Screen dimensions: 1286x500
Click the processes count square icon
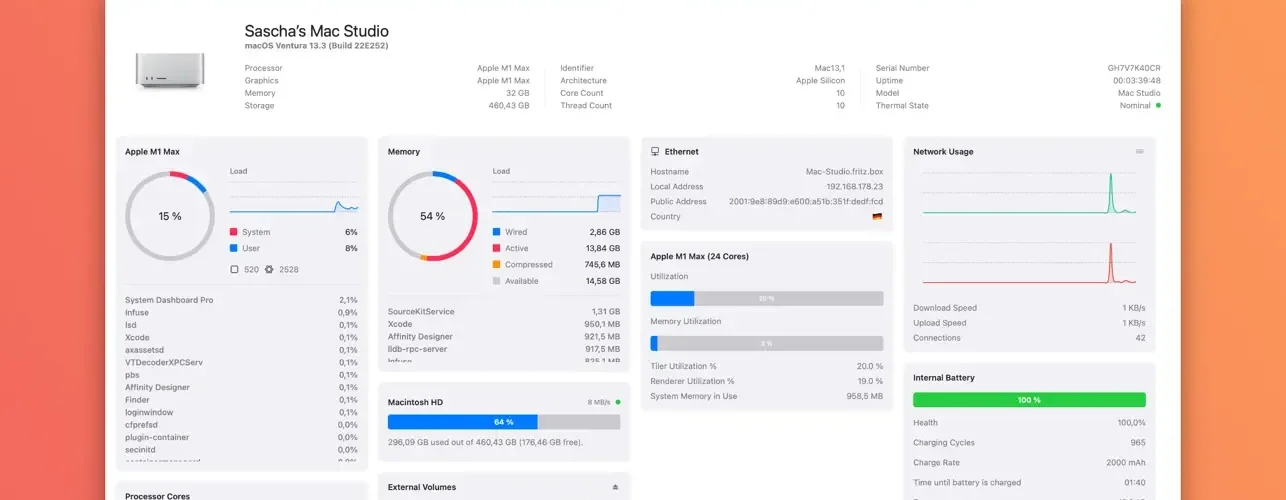tap(234, 269)
